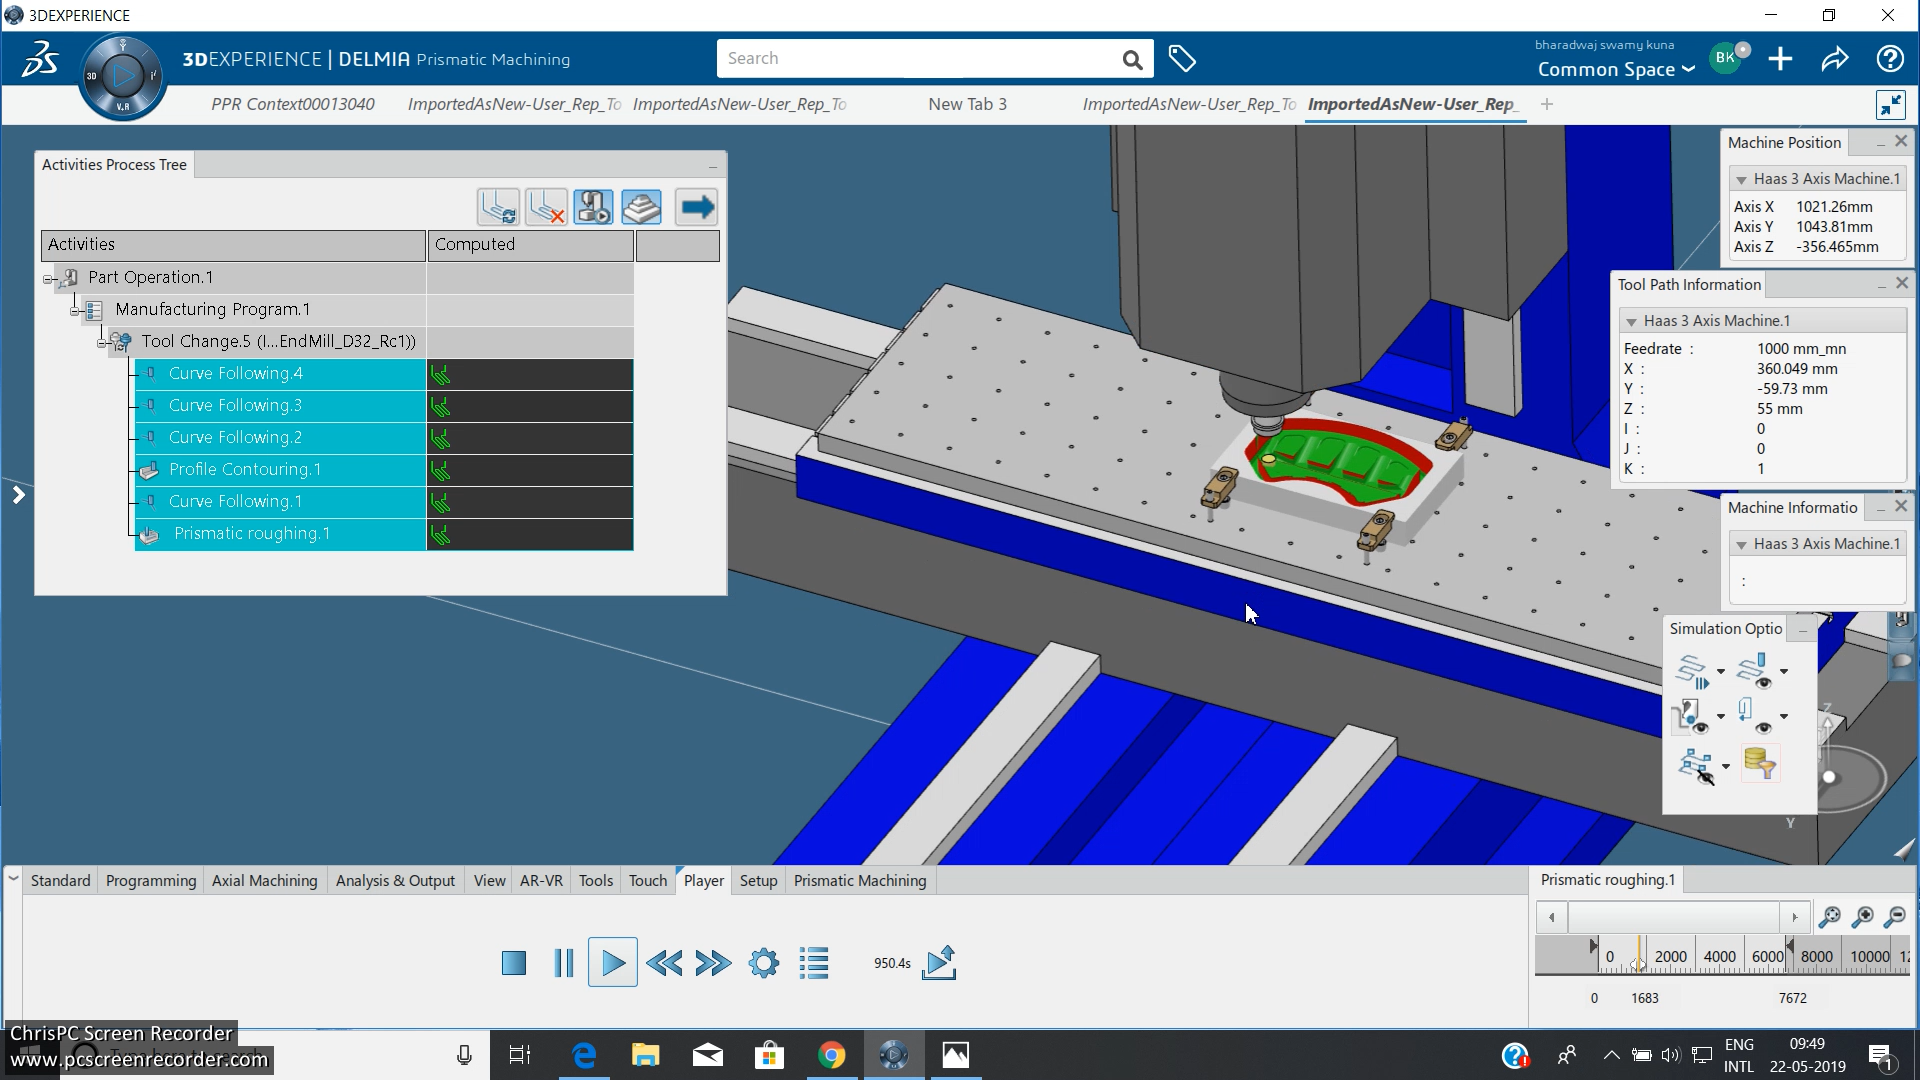Collapse Haas 3 Axis Machine.1 in Tool Path Information

(1631, 322)
